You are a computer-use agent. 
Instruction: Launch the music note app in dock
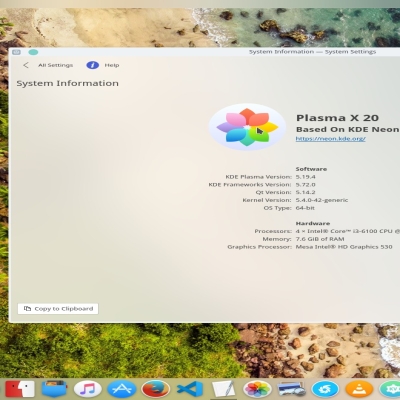point(88,389)
